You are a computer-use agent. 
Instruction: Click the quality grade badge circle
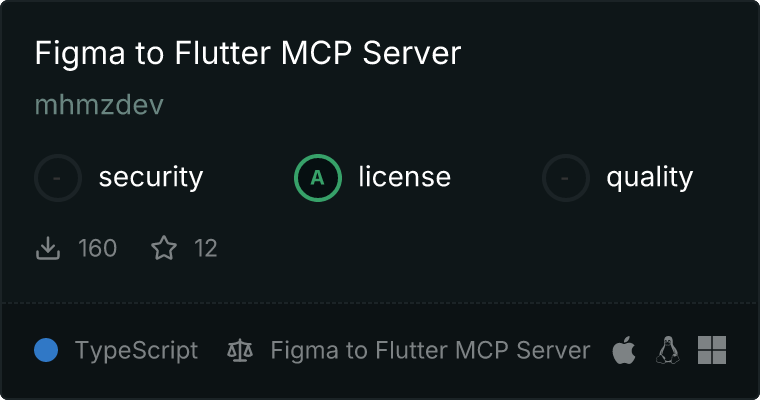[566, 178]
